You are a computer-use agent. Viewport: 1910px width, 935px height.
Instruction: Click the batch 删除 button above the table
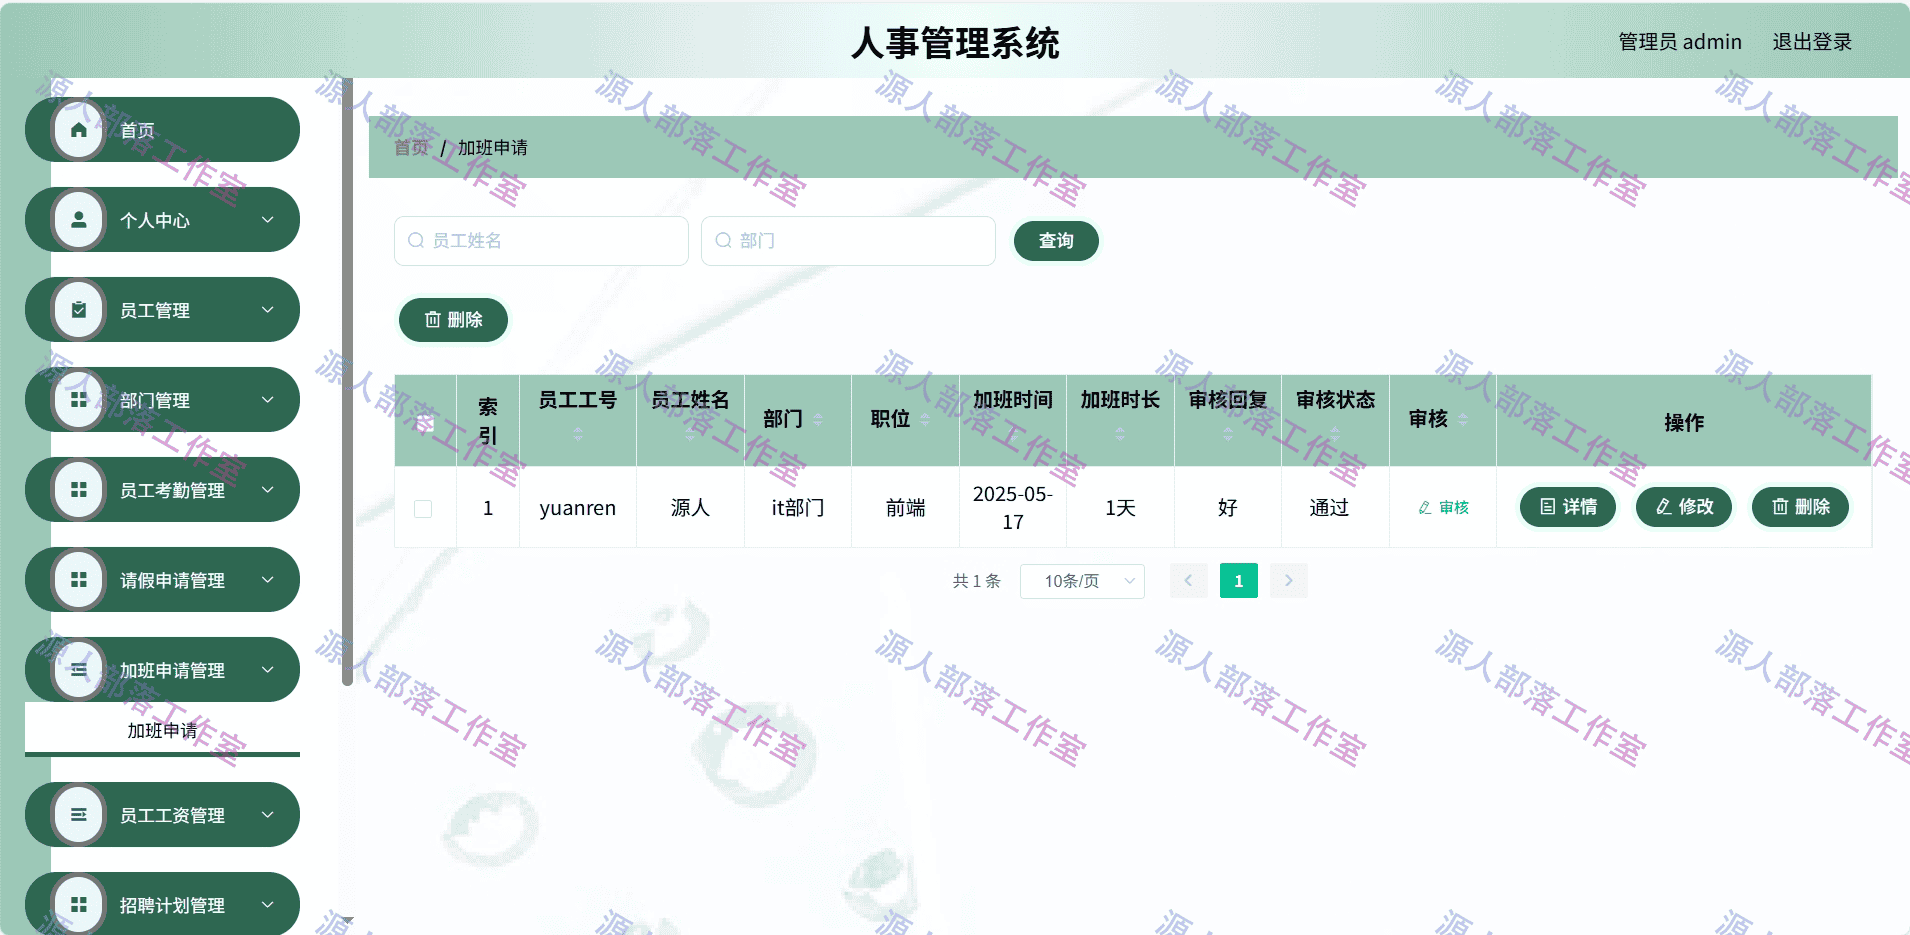(453, 320)
